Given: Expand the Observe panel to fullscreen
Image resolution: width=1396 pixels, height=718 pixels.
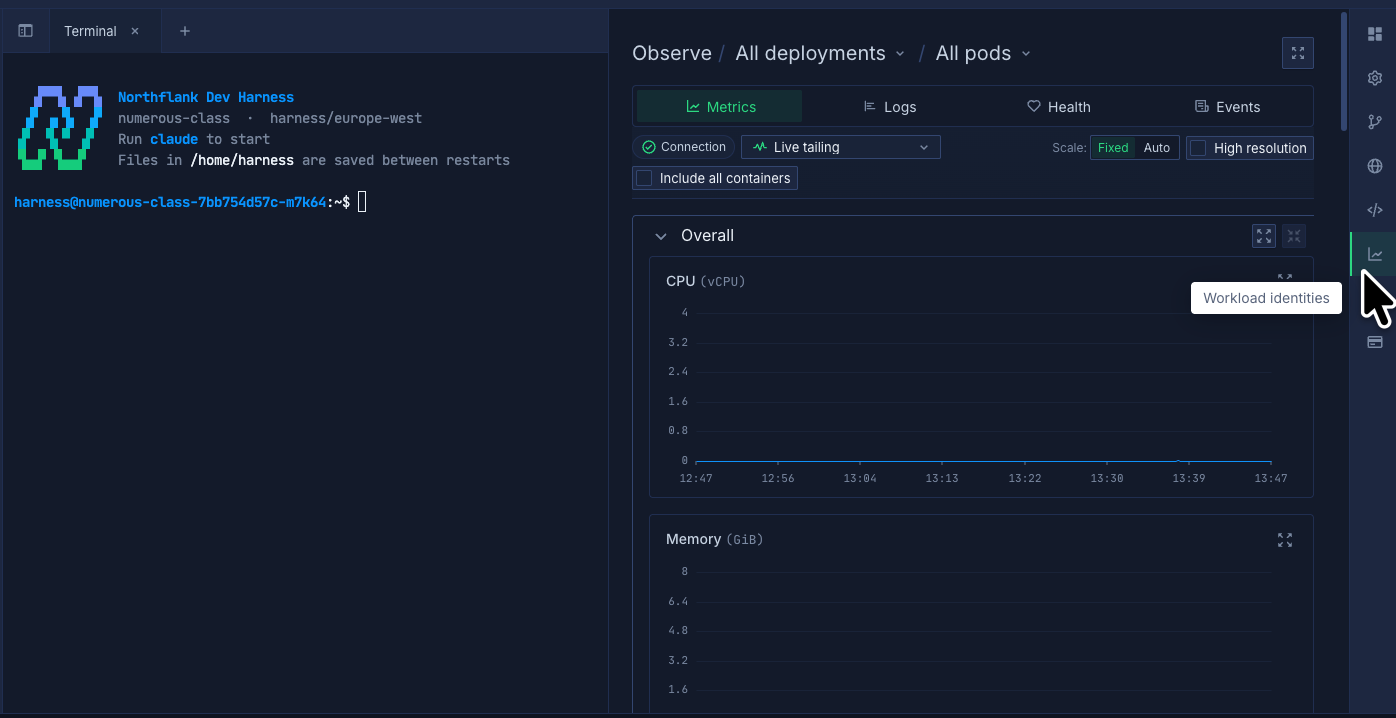Looking at the screenshot, I should 1298,53.
